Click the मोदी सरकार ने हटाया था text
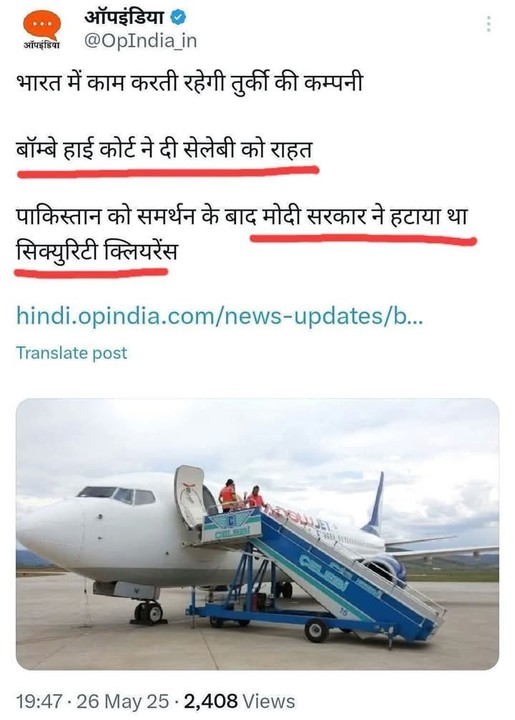The image size is (515, 720). (x=364, y=216)
